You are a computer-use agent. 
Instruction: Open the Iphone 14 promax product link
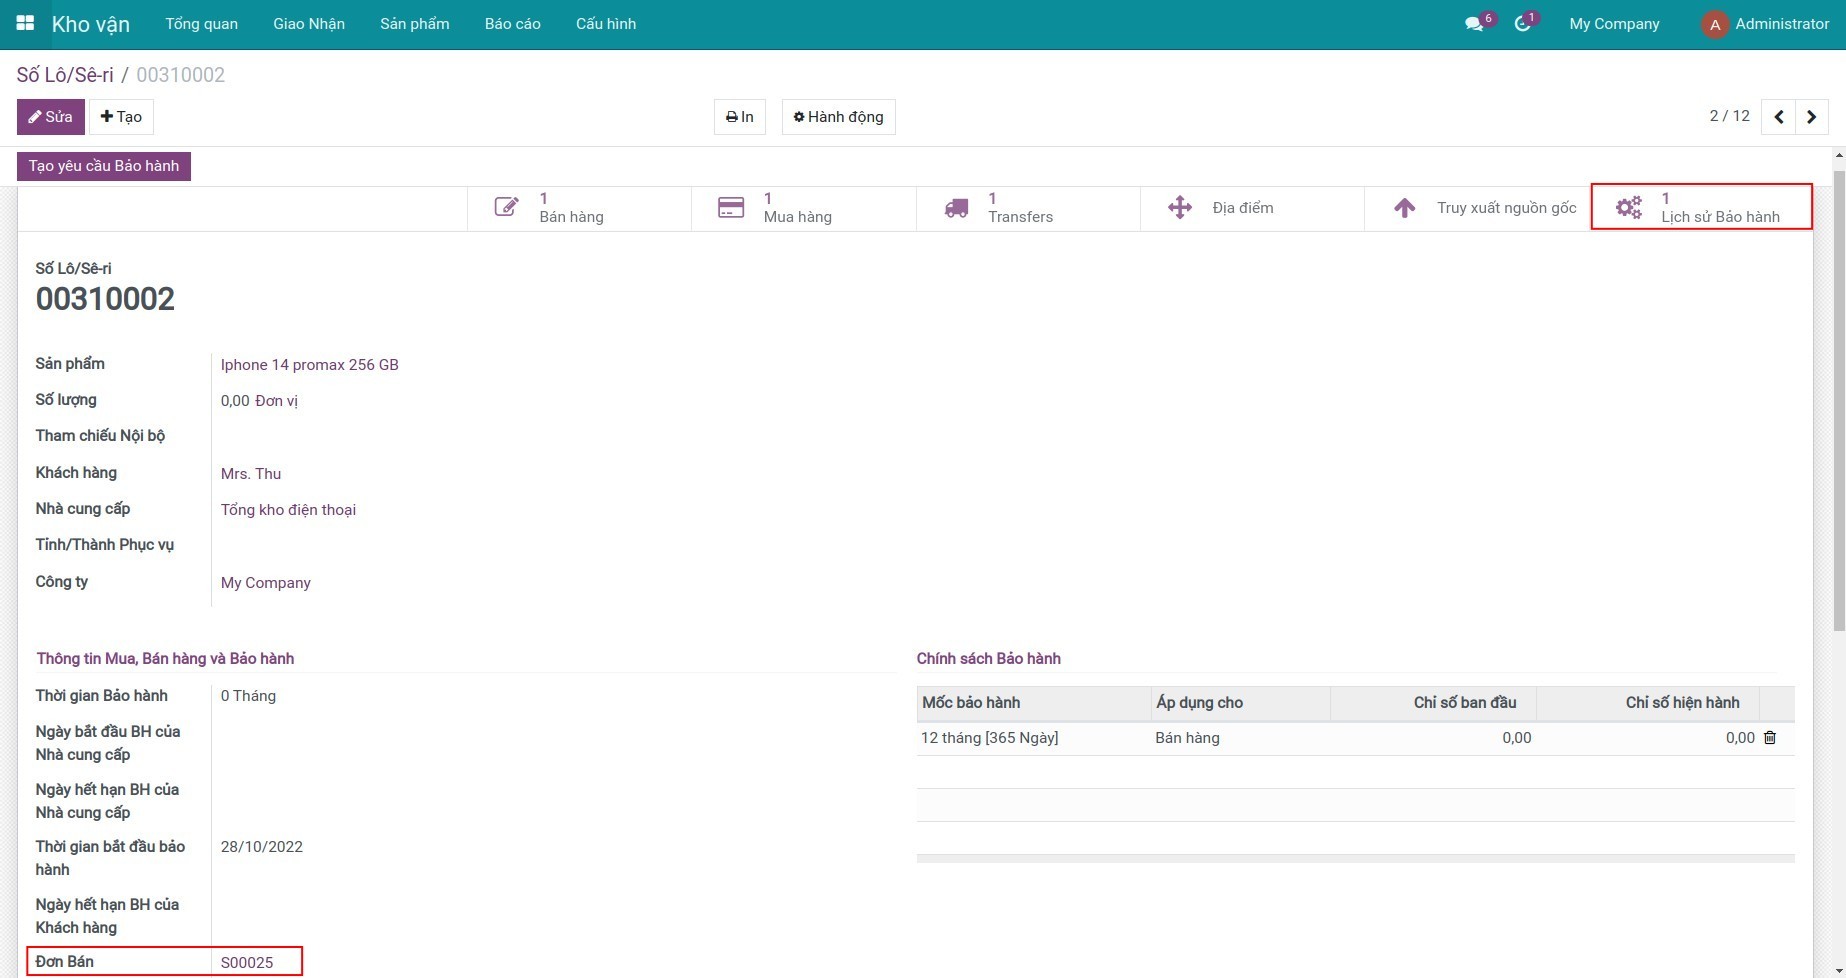[309, 365]
